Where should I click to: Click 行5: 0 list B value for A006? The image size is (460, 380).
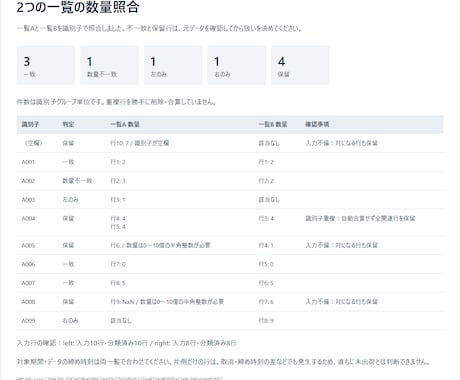(266, 264)
